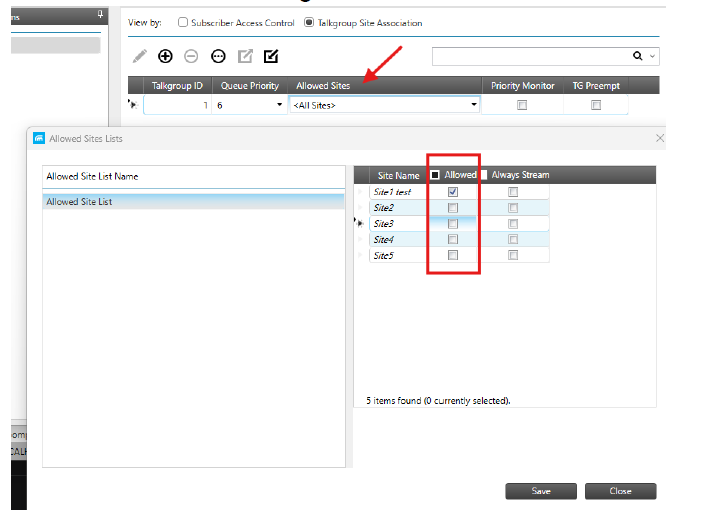719x517 pixels.
Task: Click the pin icon on left panel
Action: (x=100, y=15)
